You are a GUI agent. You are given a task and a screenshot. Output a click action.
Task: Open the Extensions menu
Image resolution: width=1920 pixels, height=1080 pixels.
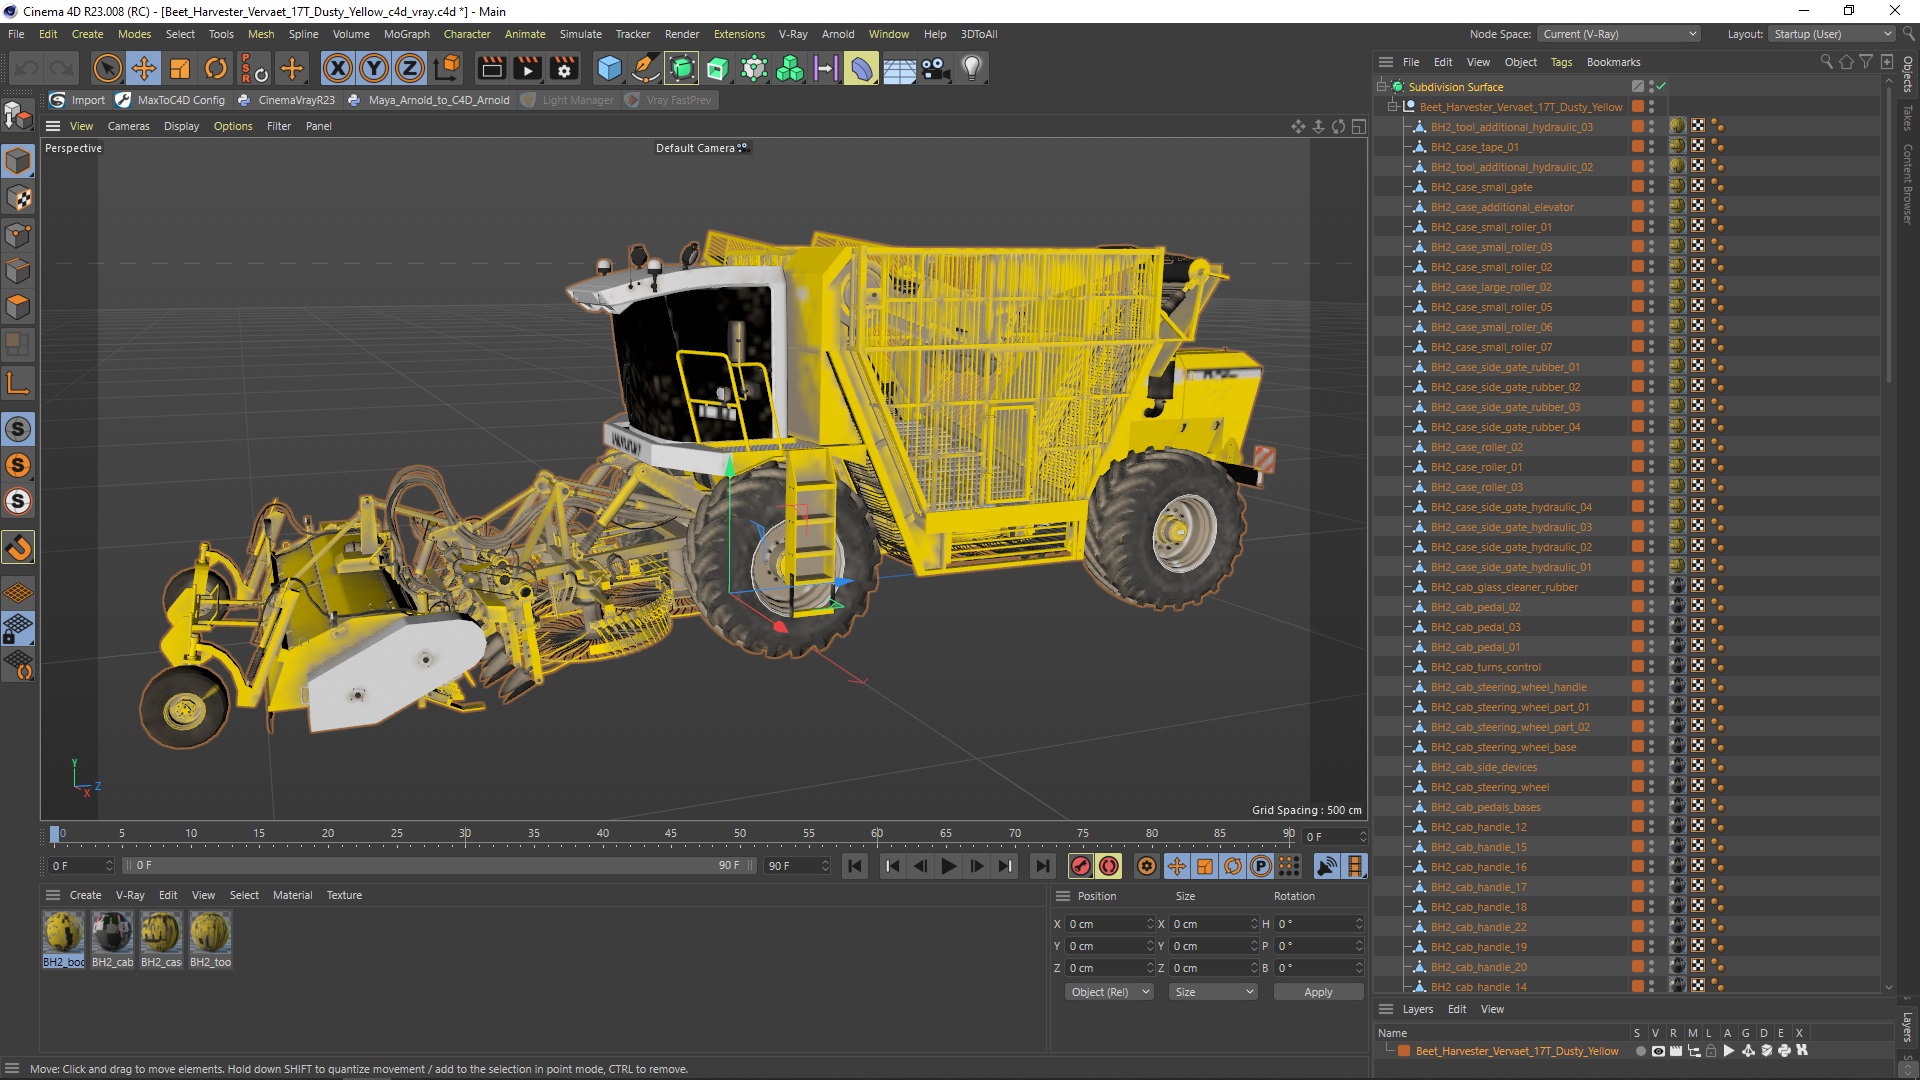pos(739,34)
